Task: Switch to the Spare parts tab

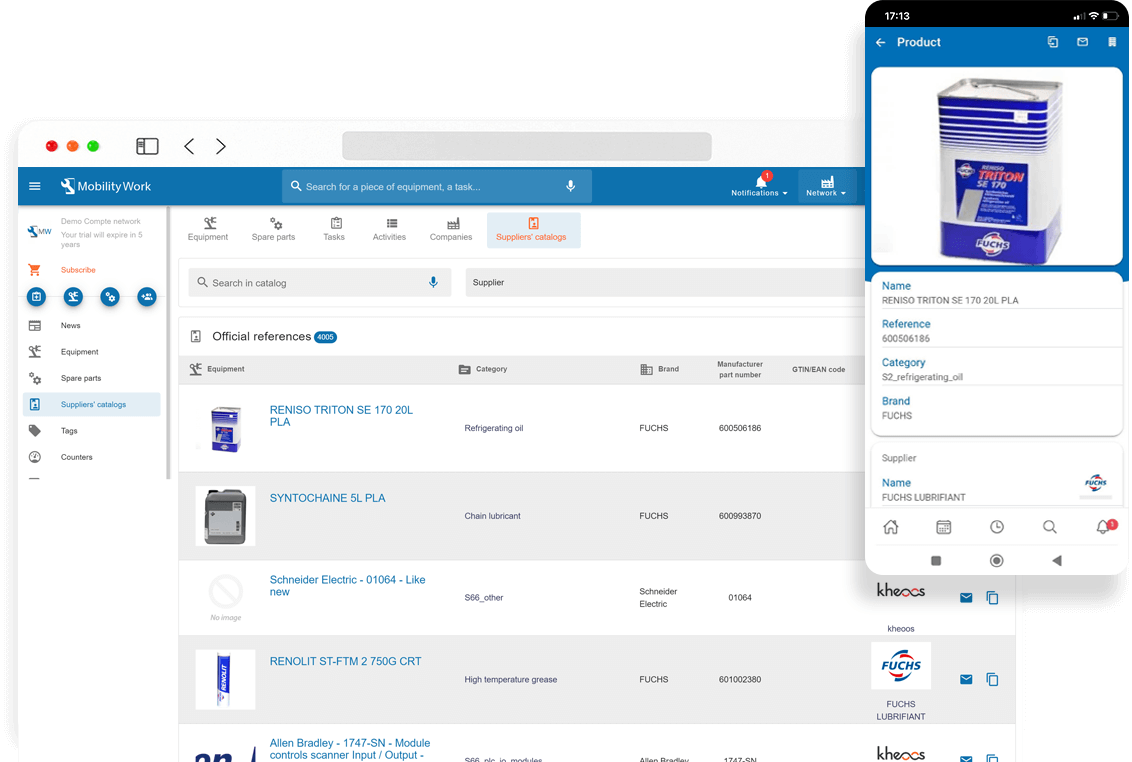Action: click(x=274, y=230)
